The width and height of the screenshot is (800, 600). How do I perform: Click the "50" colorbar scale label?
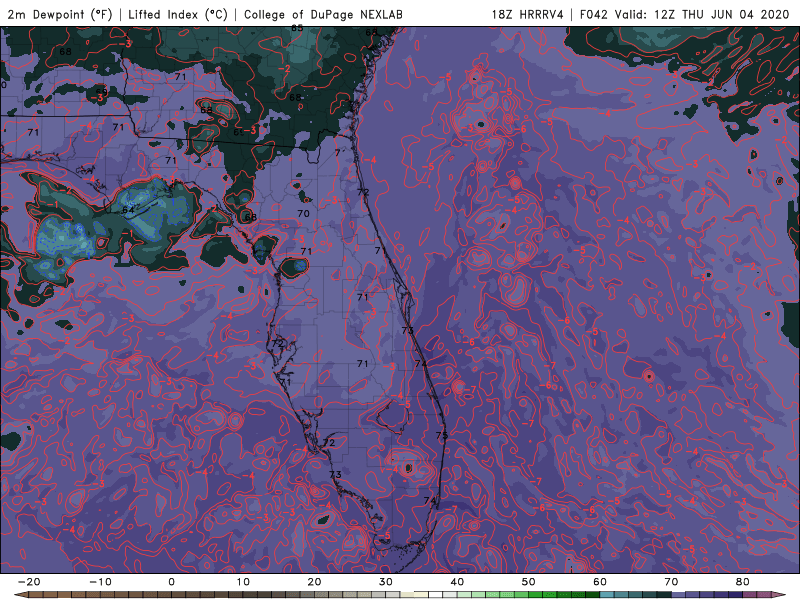tap(529, 582)
